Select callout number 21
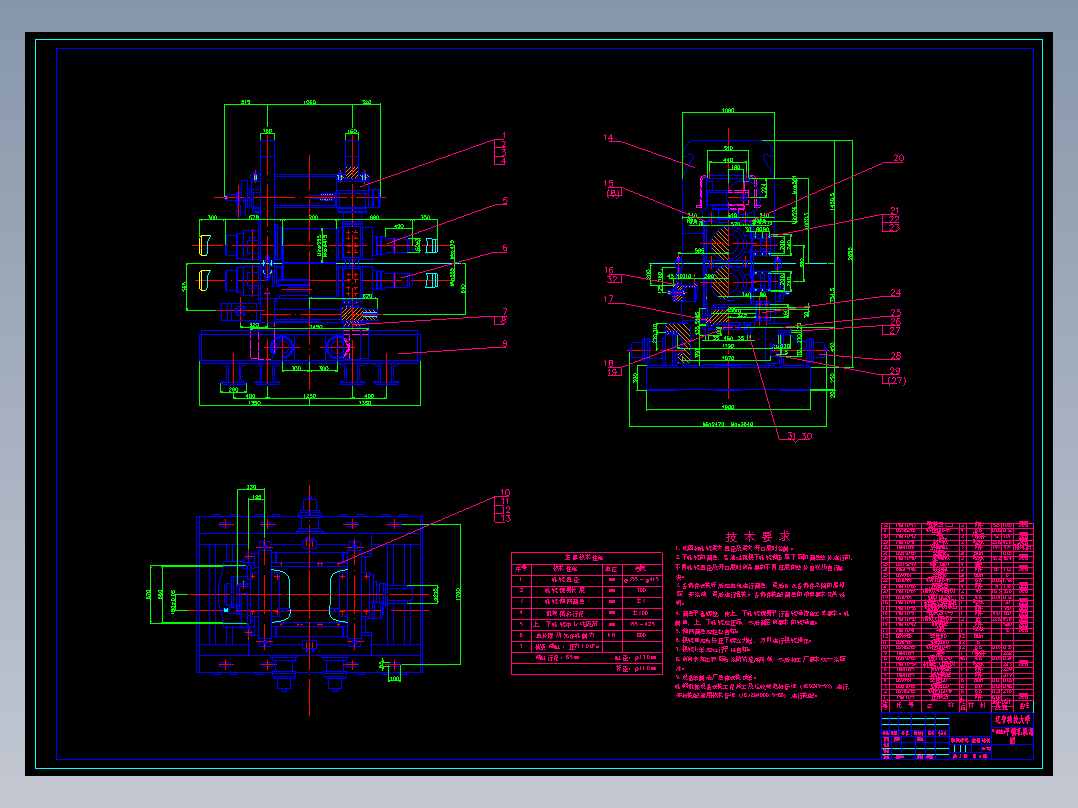1078x808 pixels. tap(894, 211)
